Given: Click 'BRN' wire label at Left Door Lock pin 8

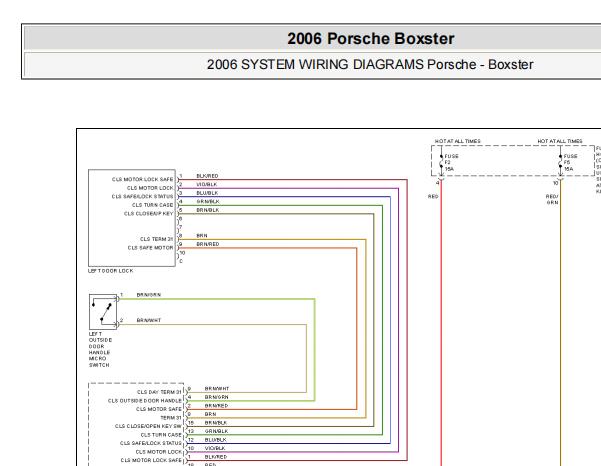Looking at the screenshot, I should (202, 235).
